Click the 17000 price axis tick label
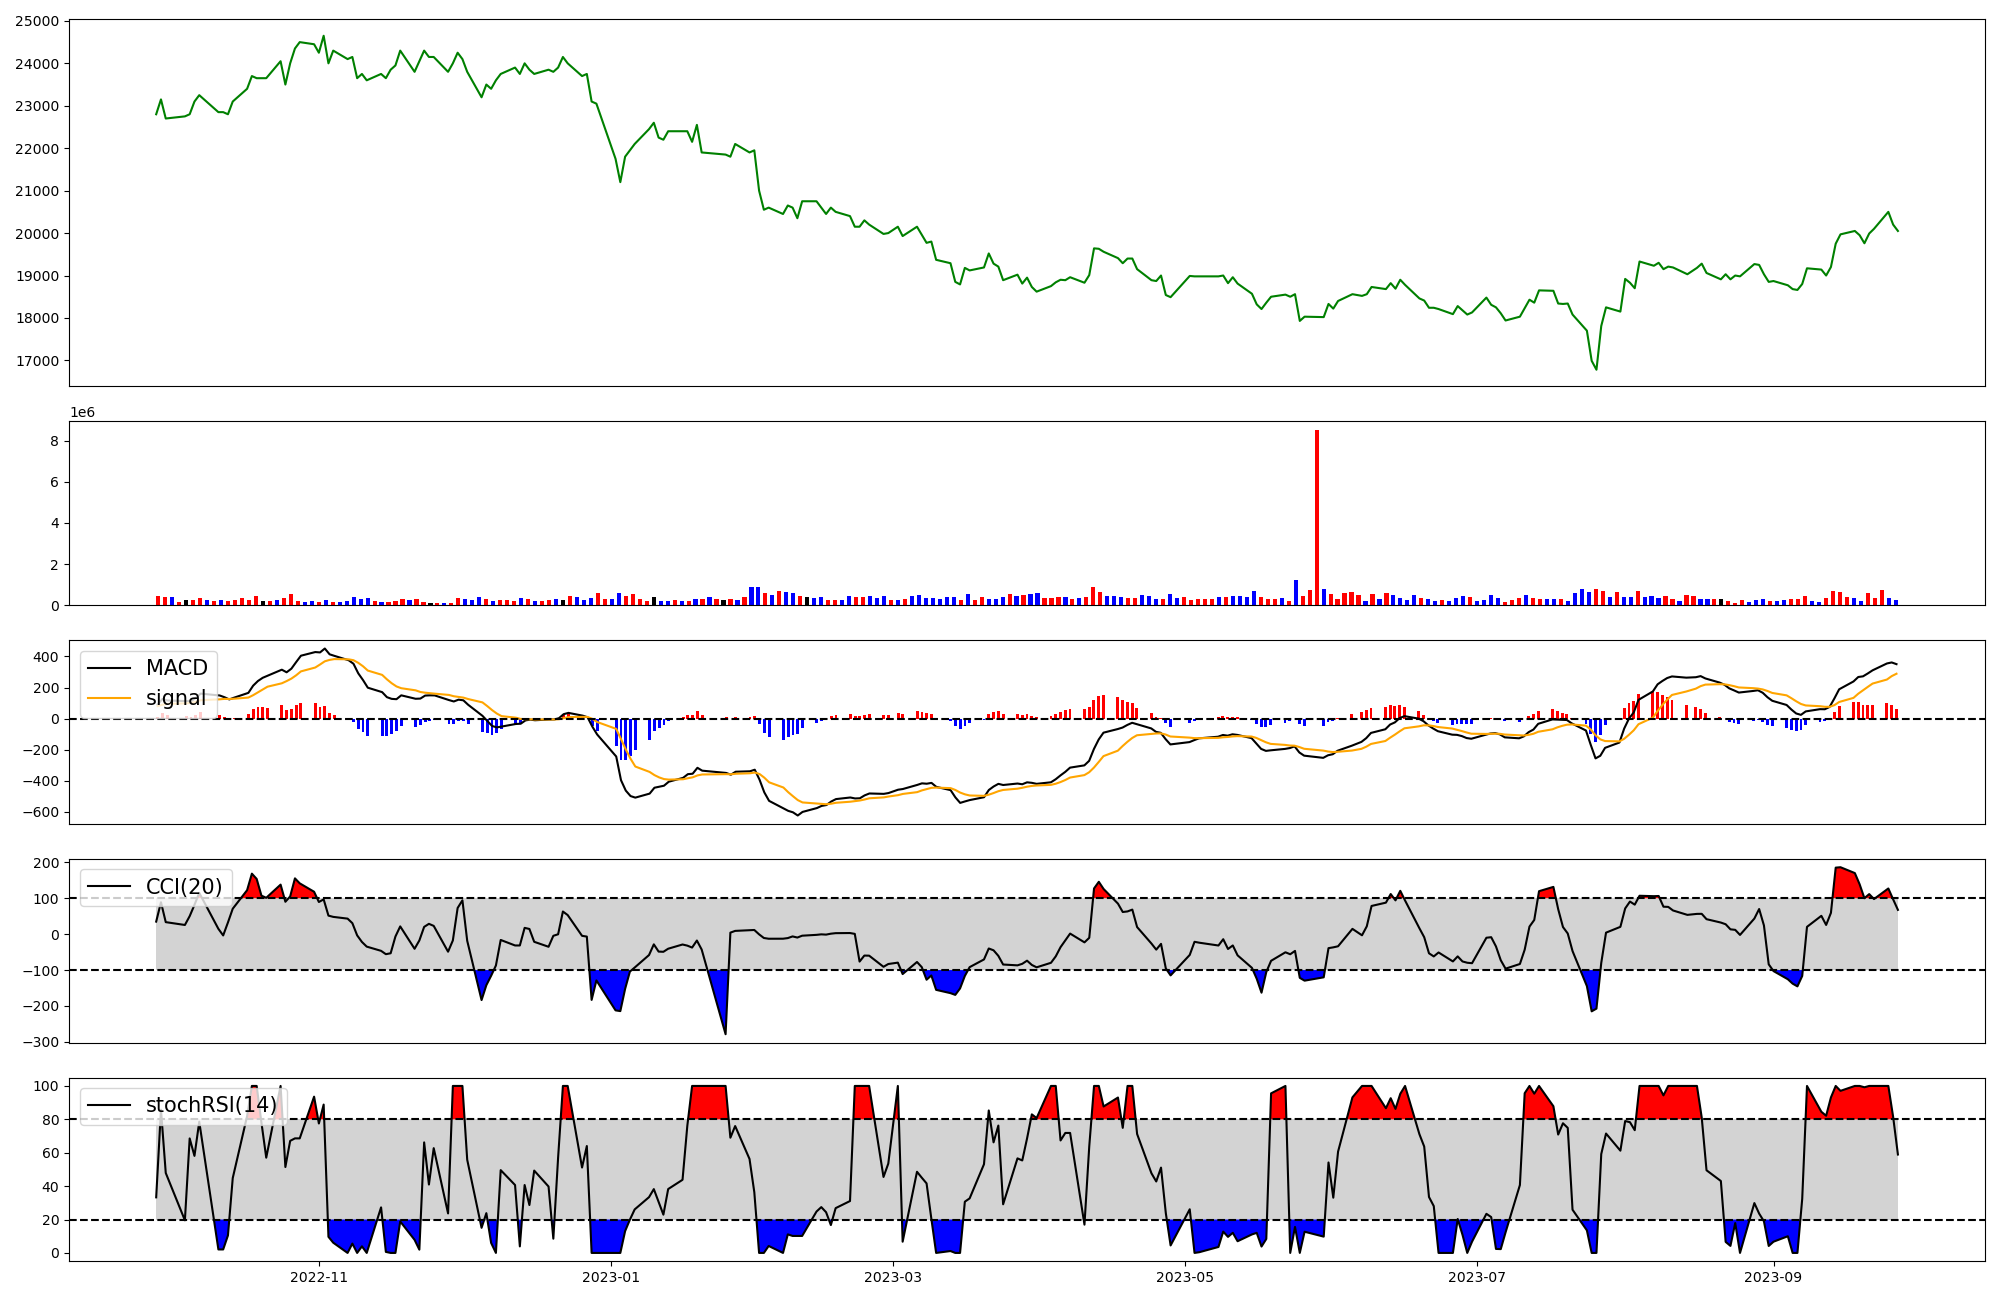The height and width of the screenshot is (1300, 2000). [36, 361]
